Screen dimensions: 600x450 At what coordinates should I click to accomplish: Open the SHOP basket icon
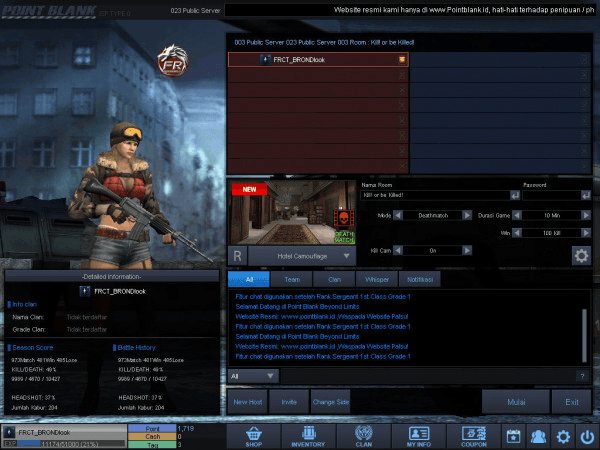coord(253,437)
